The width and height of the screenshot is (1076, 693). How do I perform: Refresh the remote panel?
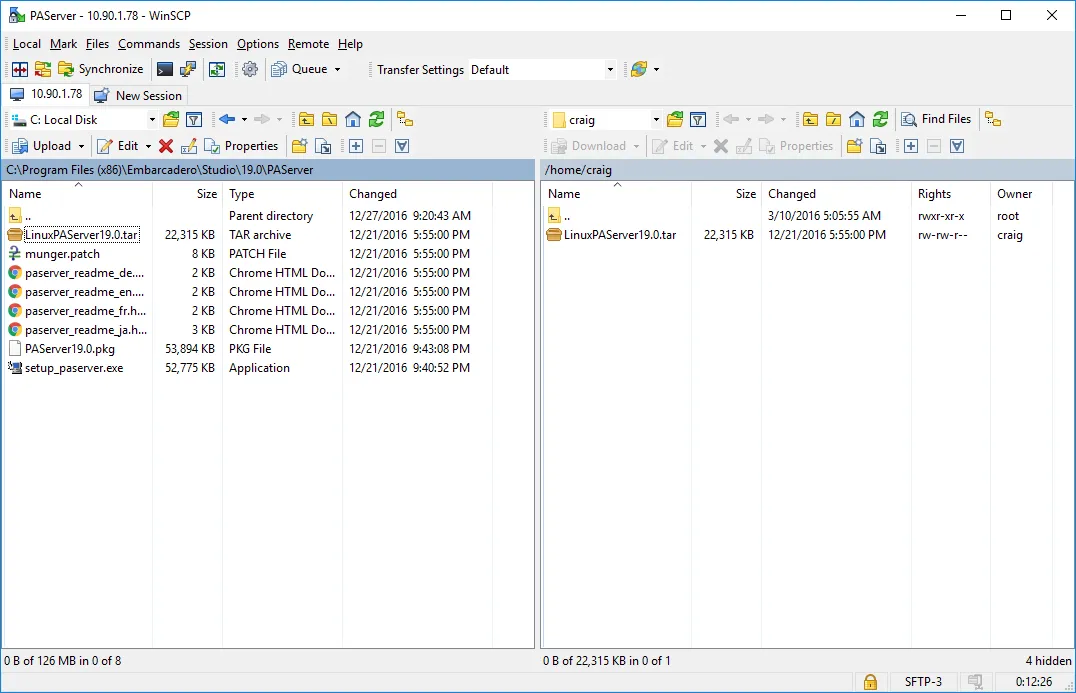click(880, 120)
